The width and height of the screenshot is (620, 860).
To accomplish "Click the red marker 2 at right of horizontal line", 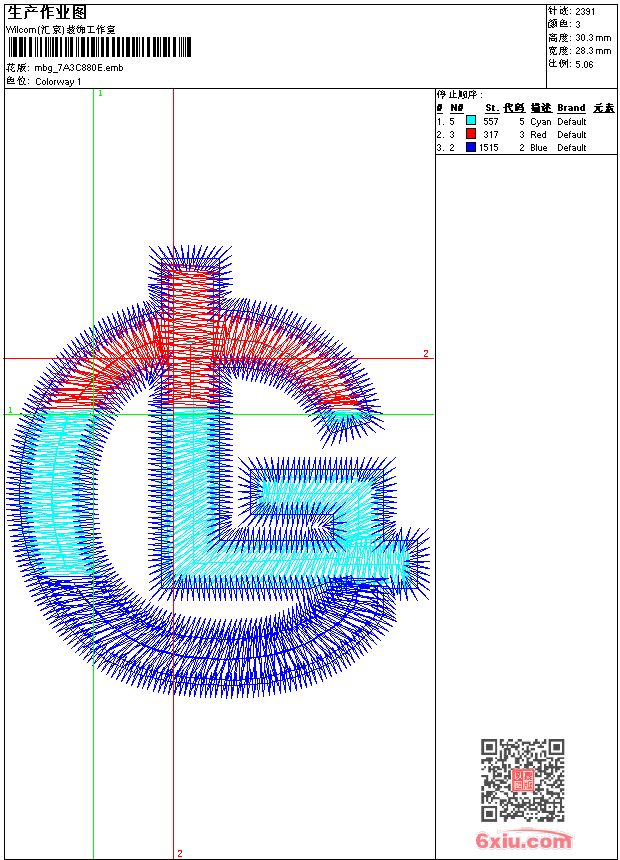I will coord(425,354).
